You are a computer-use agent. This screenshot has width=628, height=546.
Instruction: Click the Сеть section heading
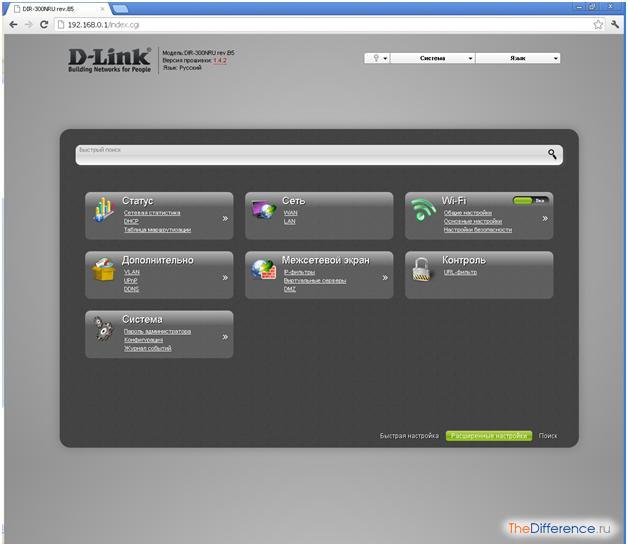294,201
